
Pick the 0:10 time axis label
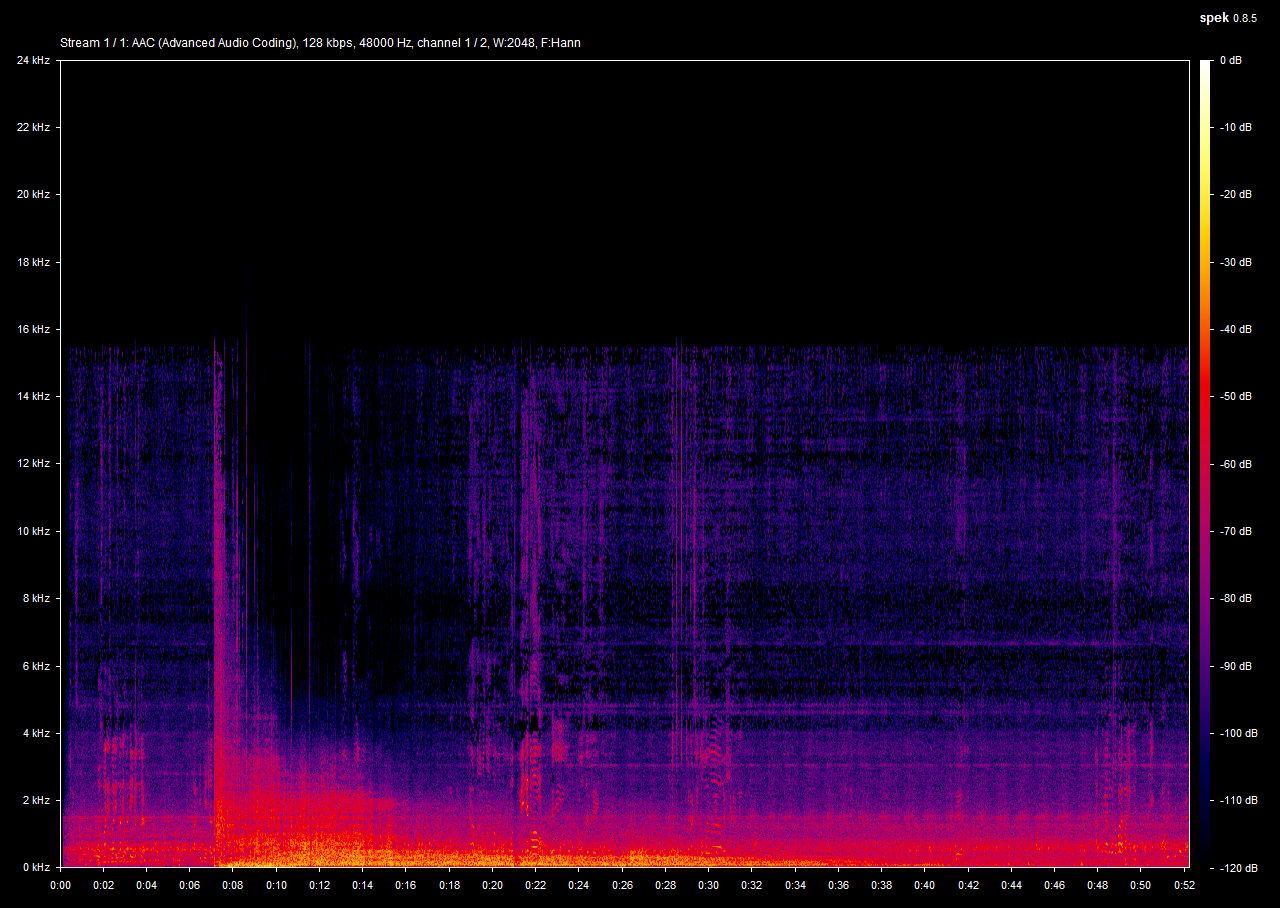(276, 885)
